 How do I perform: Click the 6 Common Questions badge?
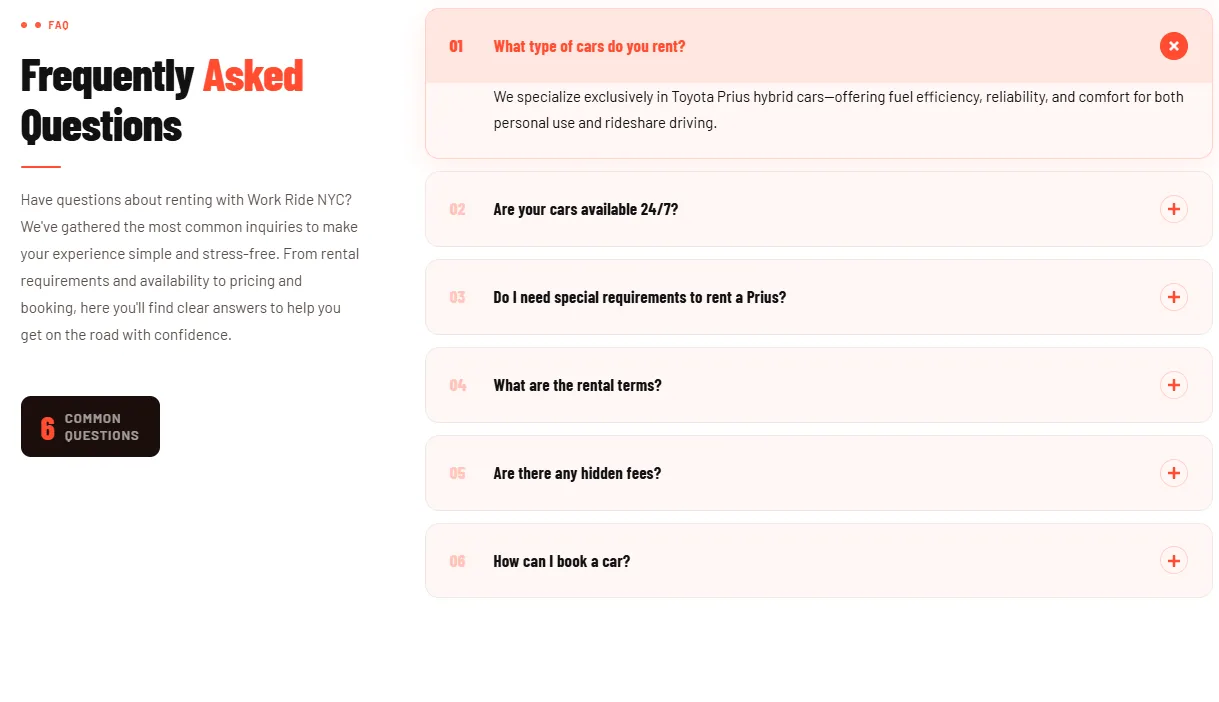tap(90, 427)
